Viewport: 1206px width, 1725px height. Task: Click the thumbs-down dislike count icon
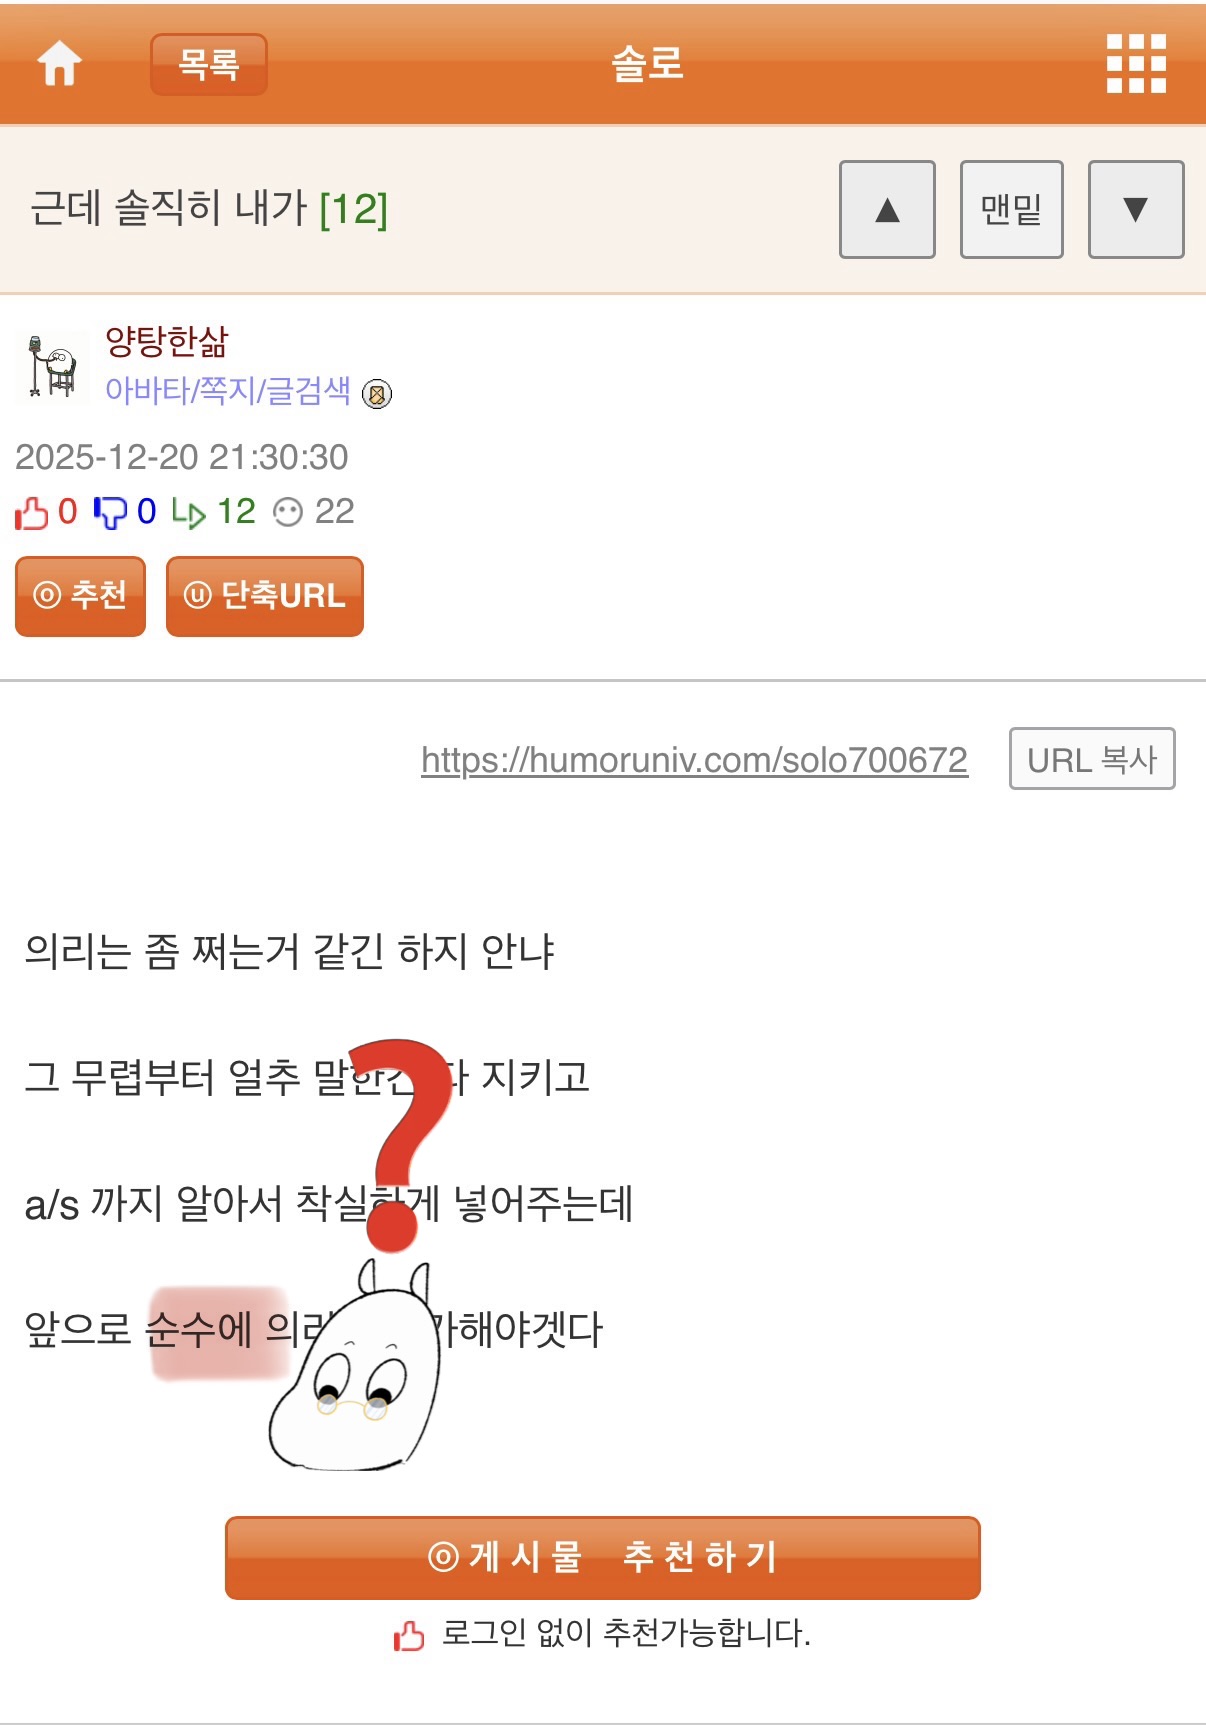pos(110,513)
